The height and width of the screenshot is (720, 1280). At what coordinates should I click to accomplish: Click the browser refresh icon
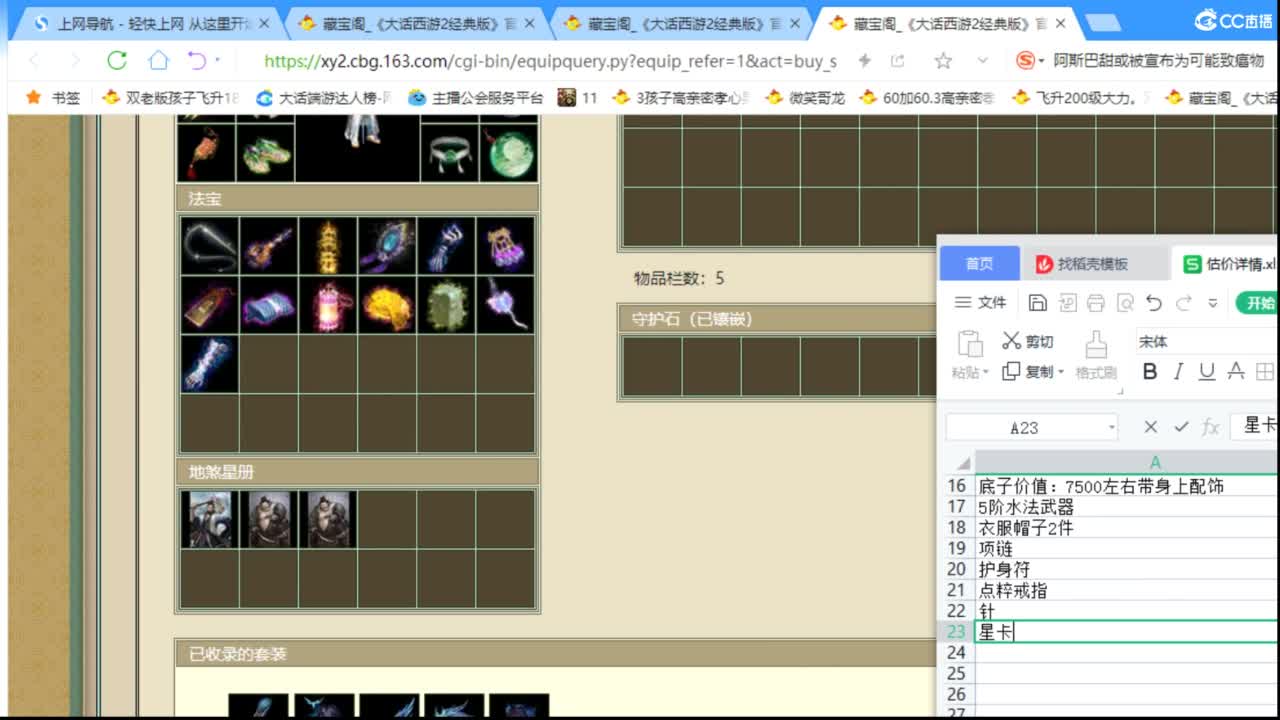(x=117, y=61)
